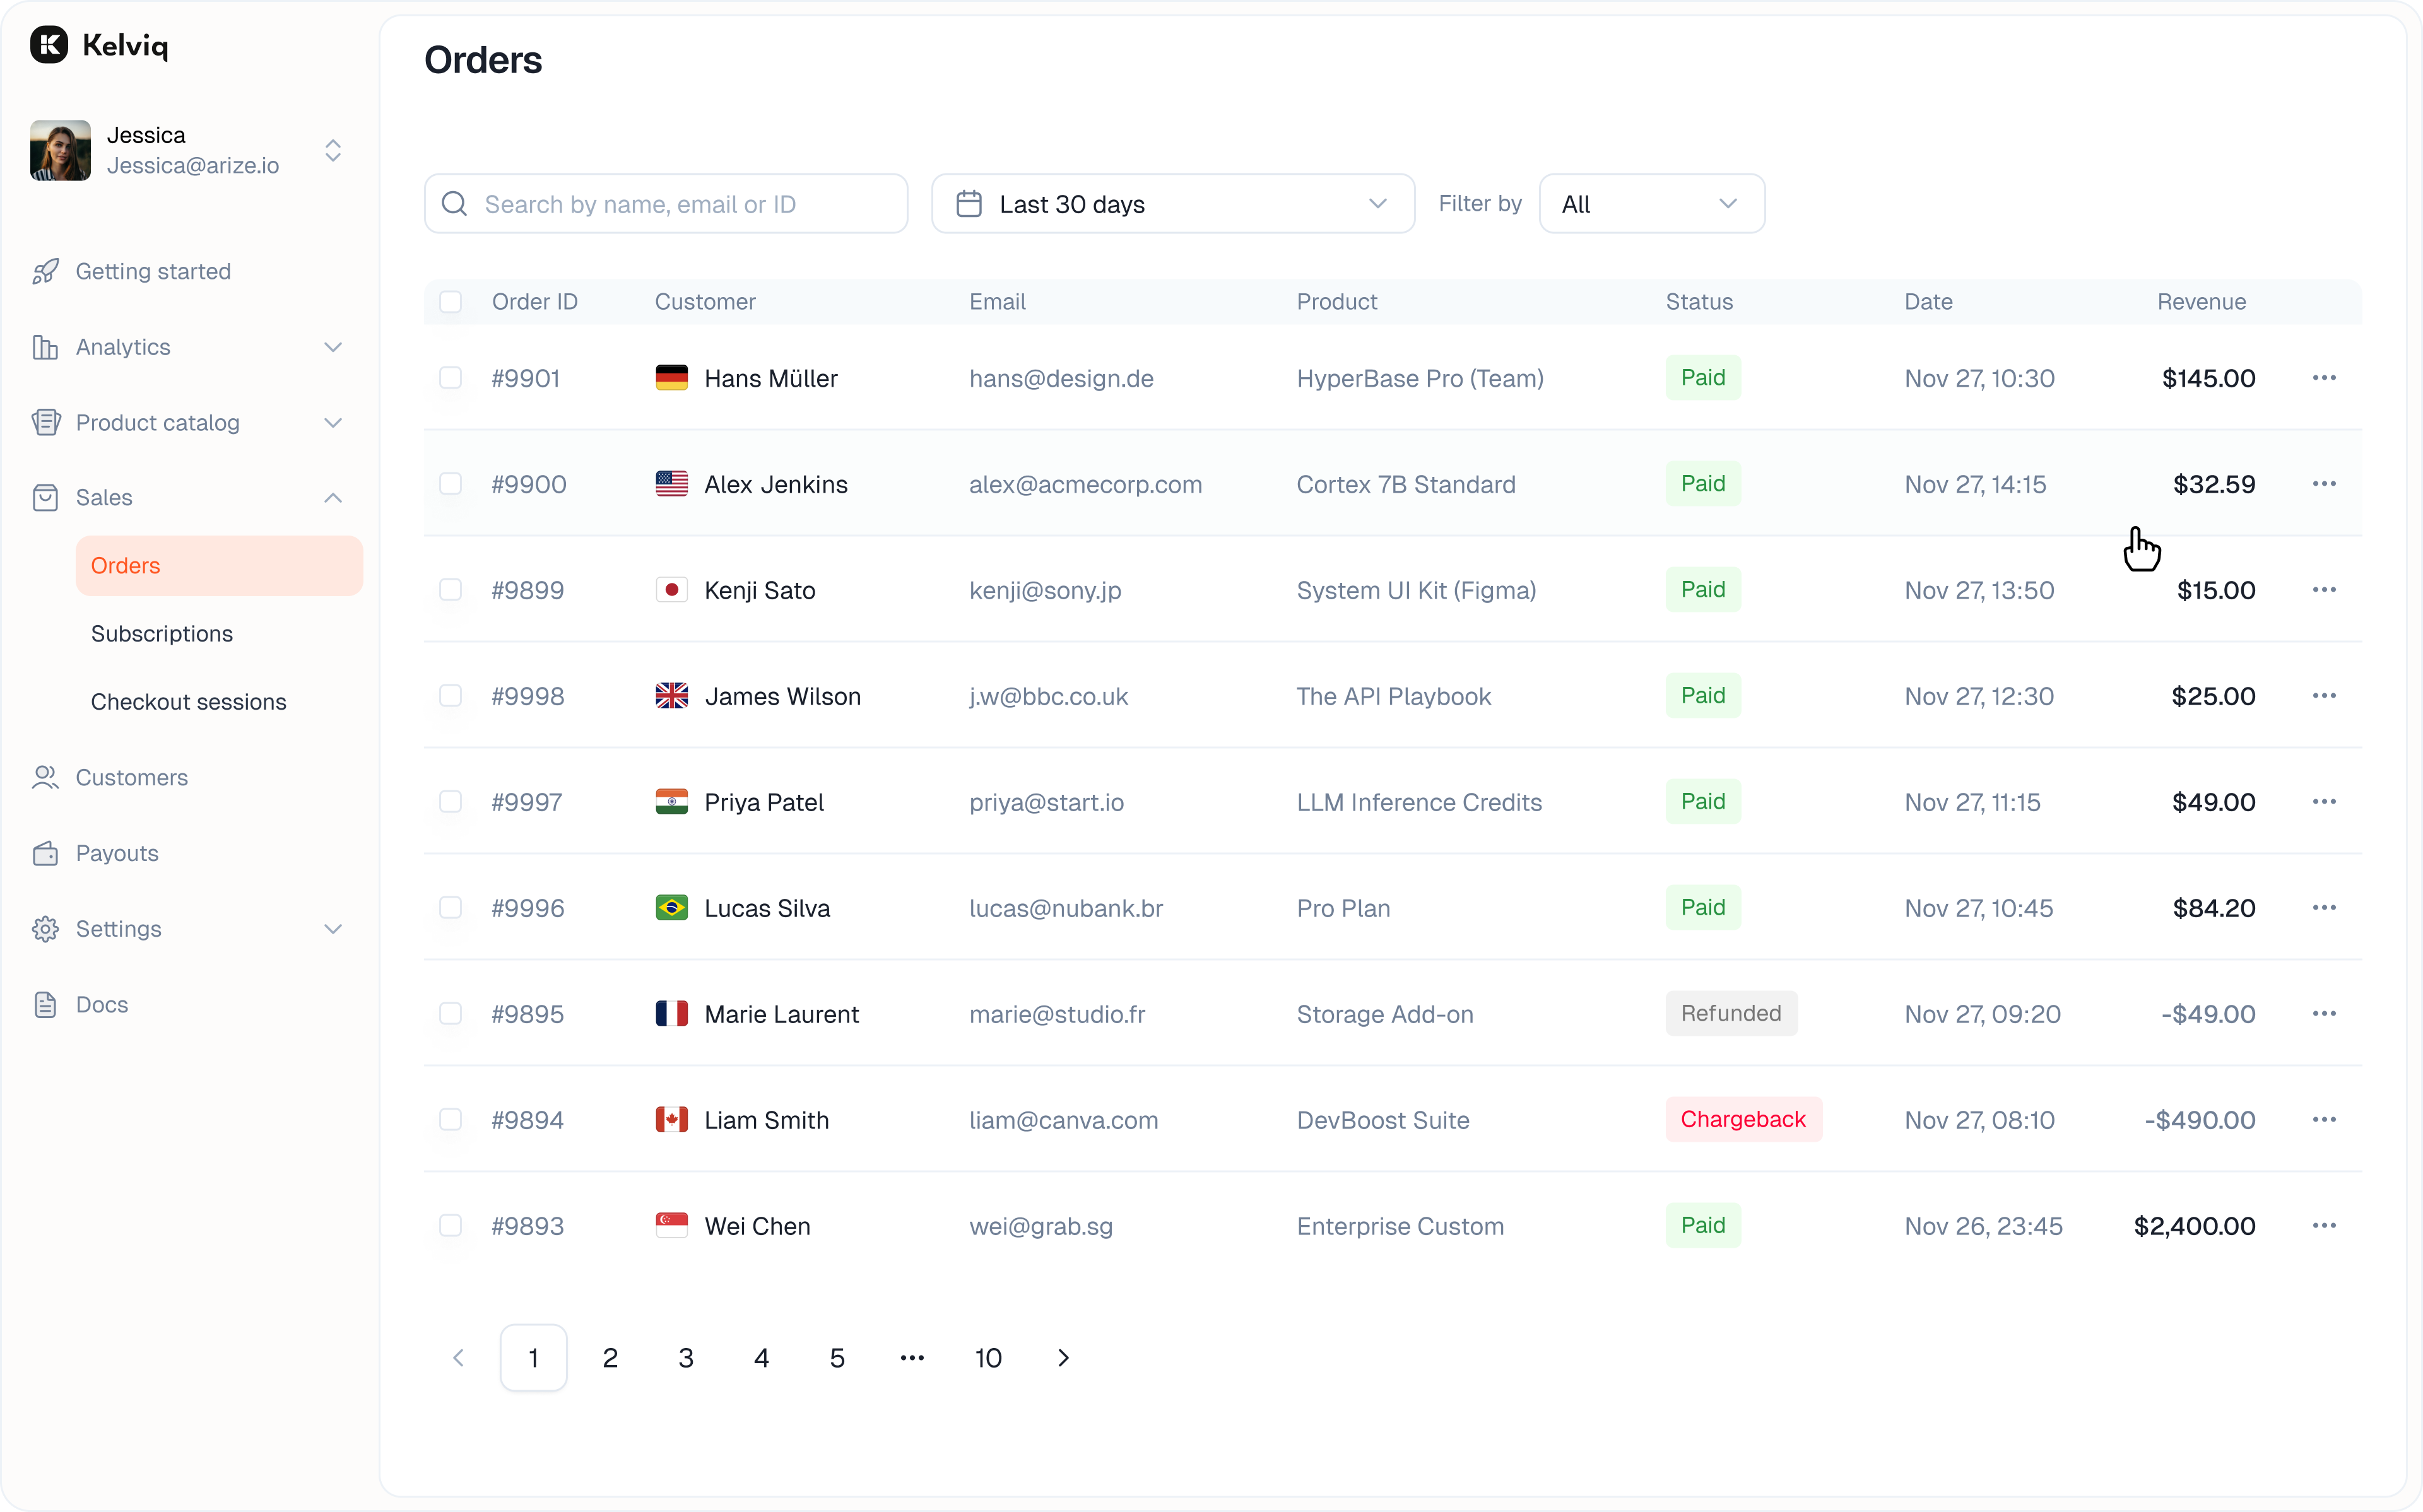Select checkbox for order #9900
2423x1512 pixels.
pyautogui.click(x=451, y=484)
